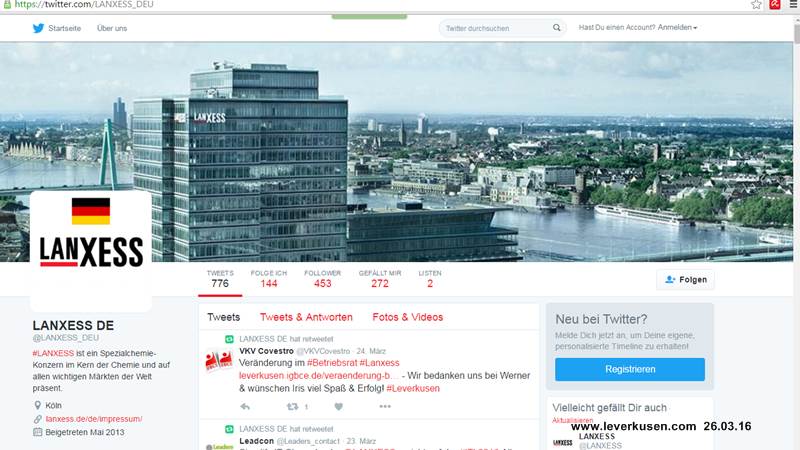The width and height of the screenshot is (800, 450).
Task: Bookmark page with the star icon
Action: coord(756,5)
